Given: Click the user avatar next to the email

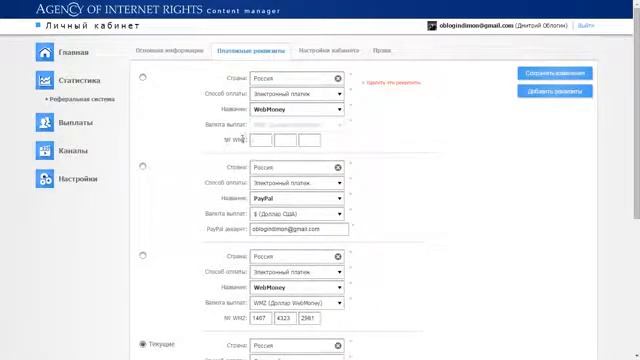Looking at the screenshot, I should [432, 26].
